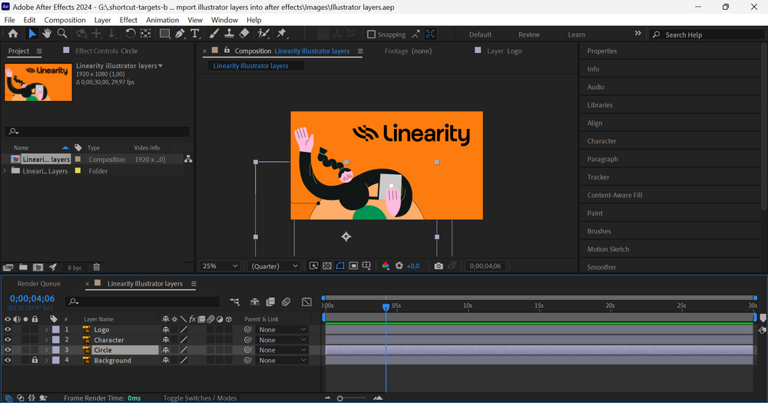Image resolution: width=768 pixels, height=403 pixels.
Task: Toggle Mask and Shape Path Visibility
Action: (x=340, y=266)
